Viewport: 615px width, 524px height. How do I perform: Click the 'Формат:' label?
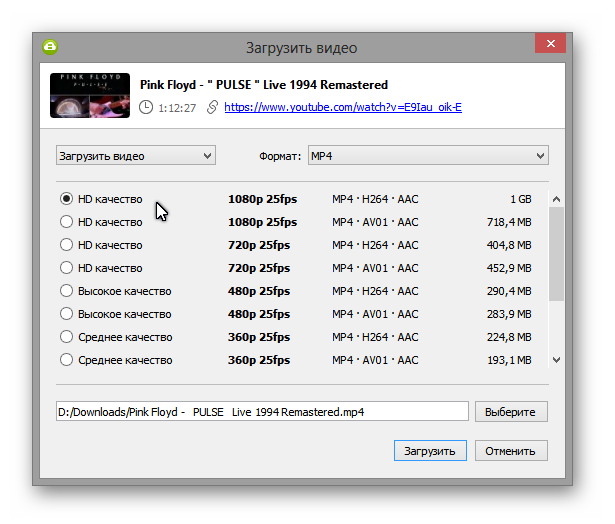coord(280,156)
